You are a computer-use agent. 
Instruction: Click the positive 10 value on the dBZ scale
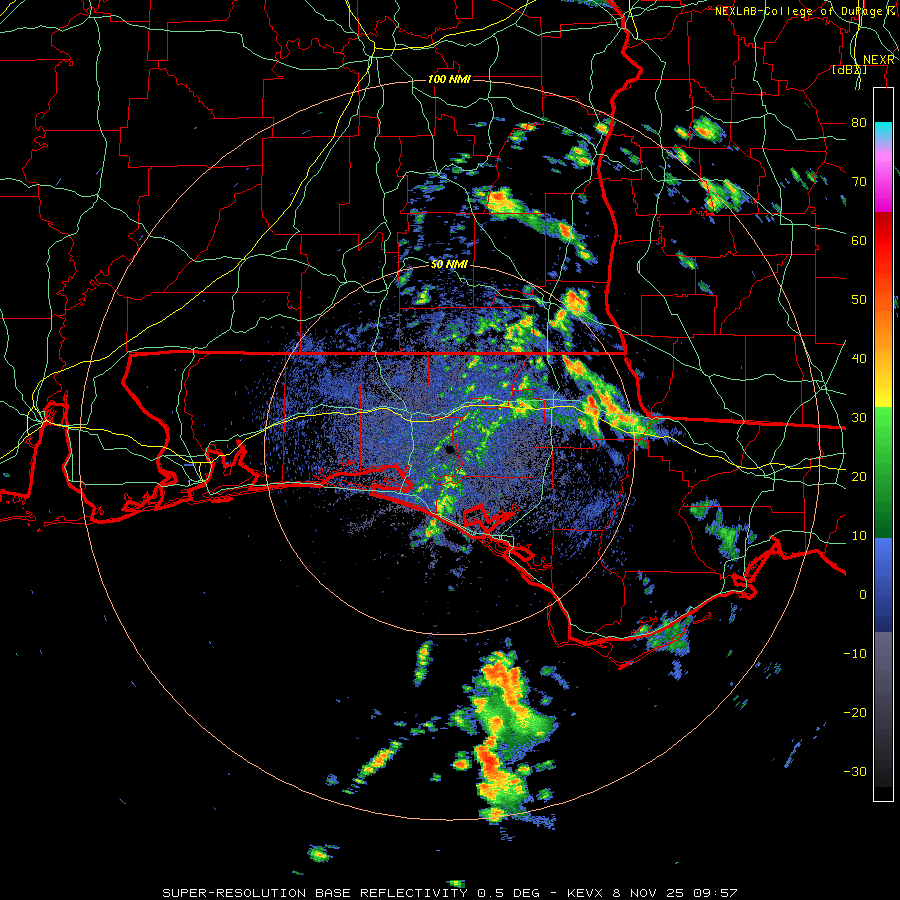[x=859, y=536]
